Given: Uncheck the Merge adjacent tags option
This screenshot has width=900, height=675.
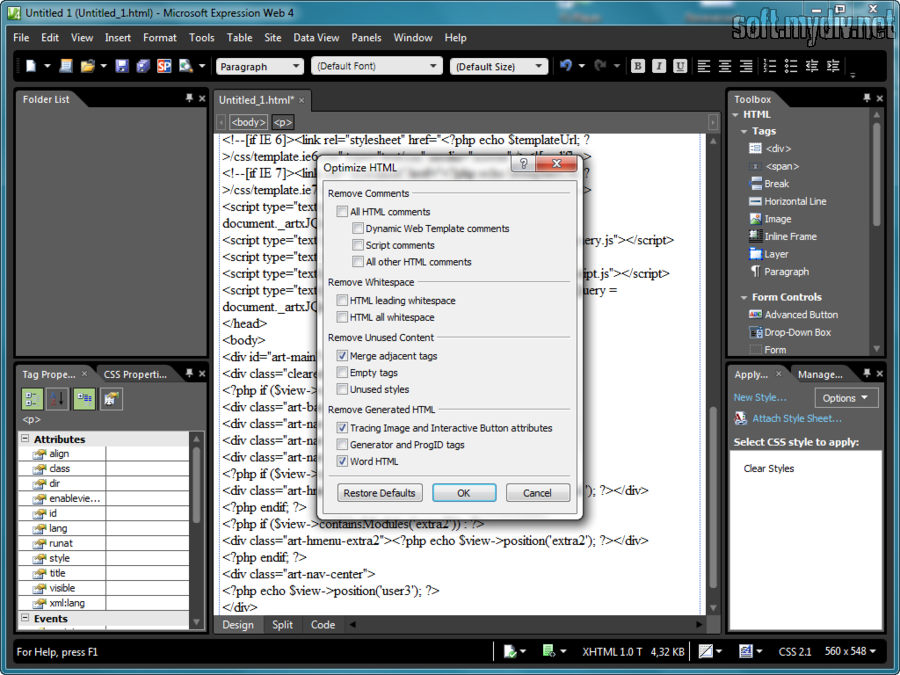Looking at the screenshot, I should [x=342, y=356].
